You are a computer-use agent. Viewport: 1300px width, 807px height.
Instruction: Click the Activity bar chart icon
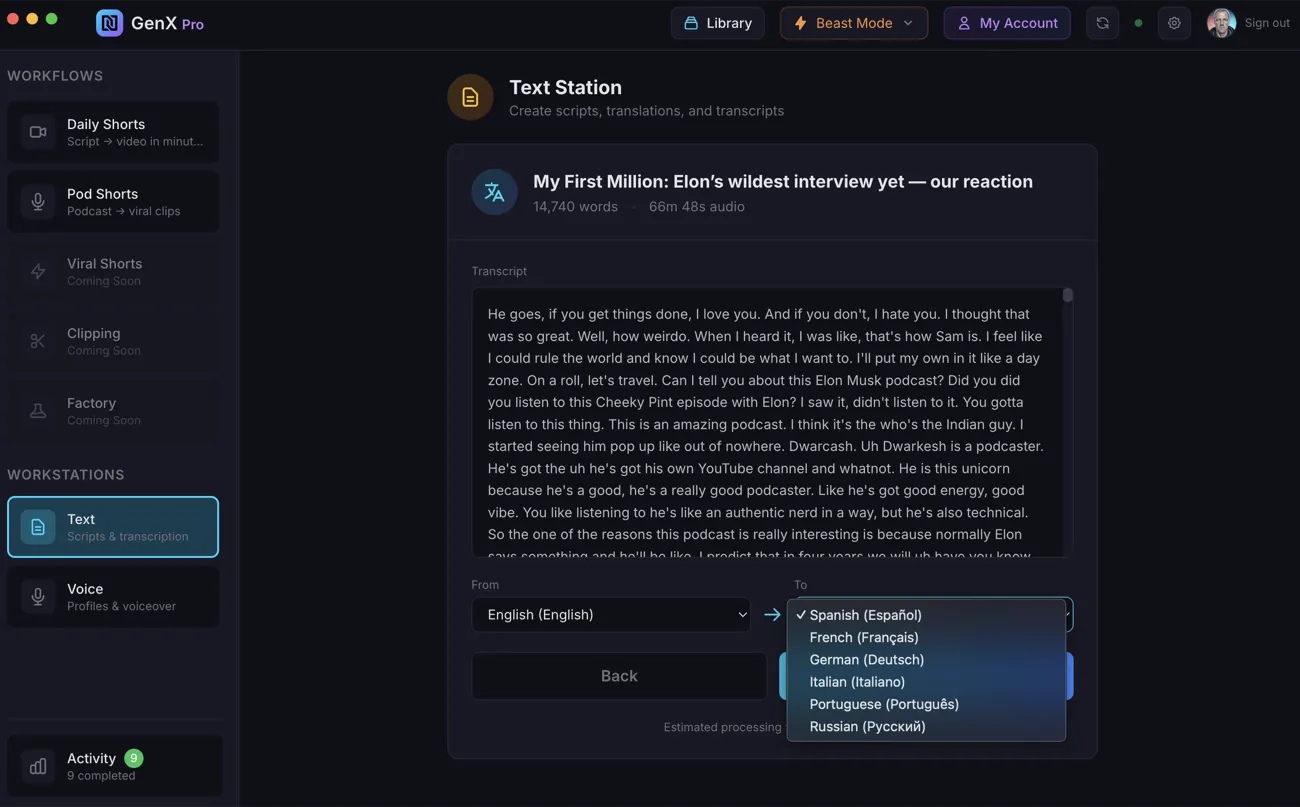pos(37,765)
